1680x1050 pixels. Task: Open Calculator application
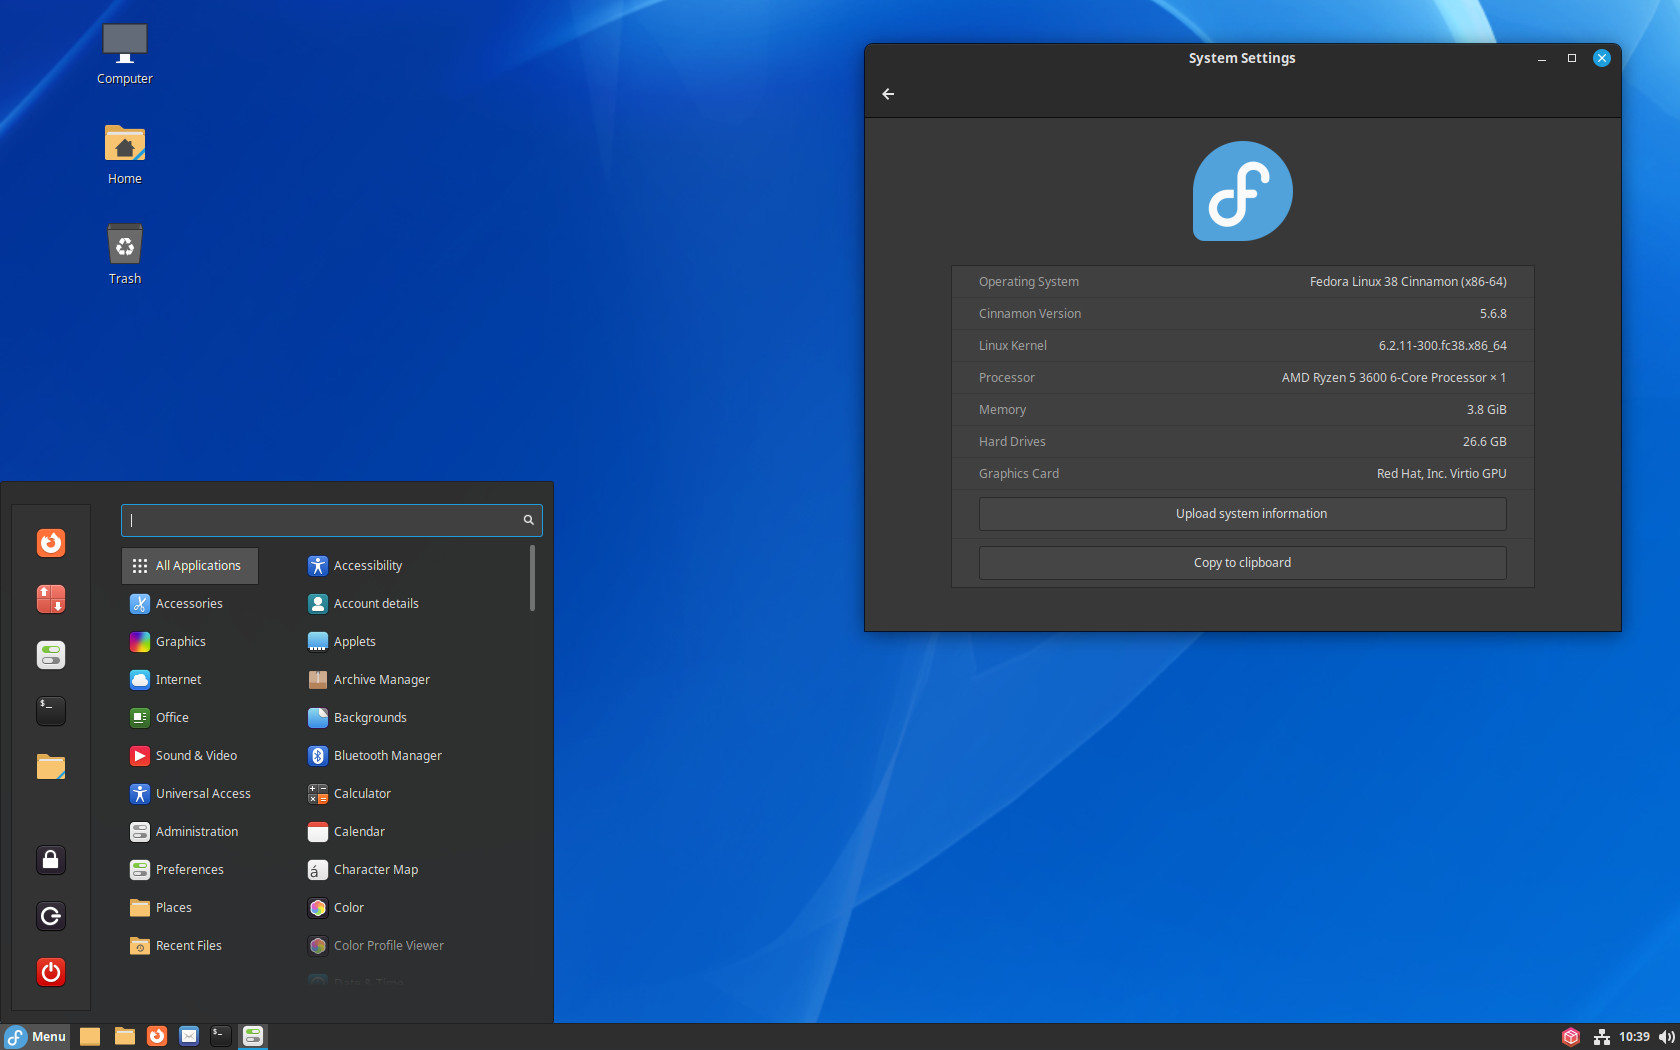click(349, 794)
